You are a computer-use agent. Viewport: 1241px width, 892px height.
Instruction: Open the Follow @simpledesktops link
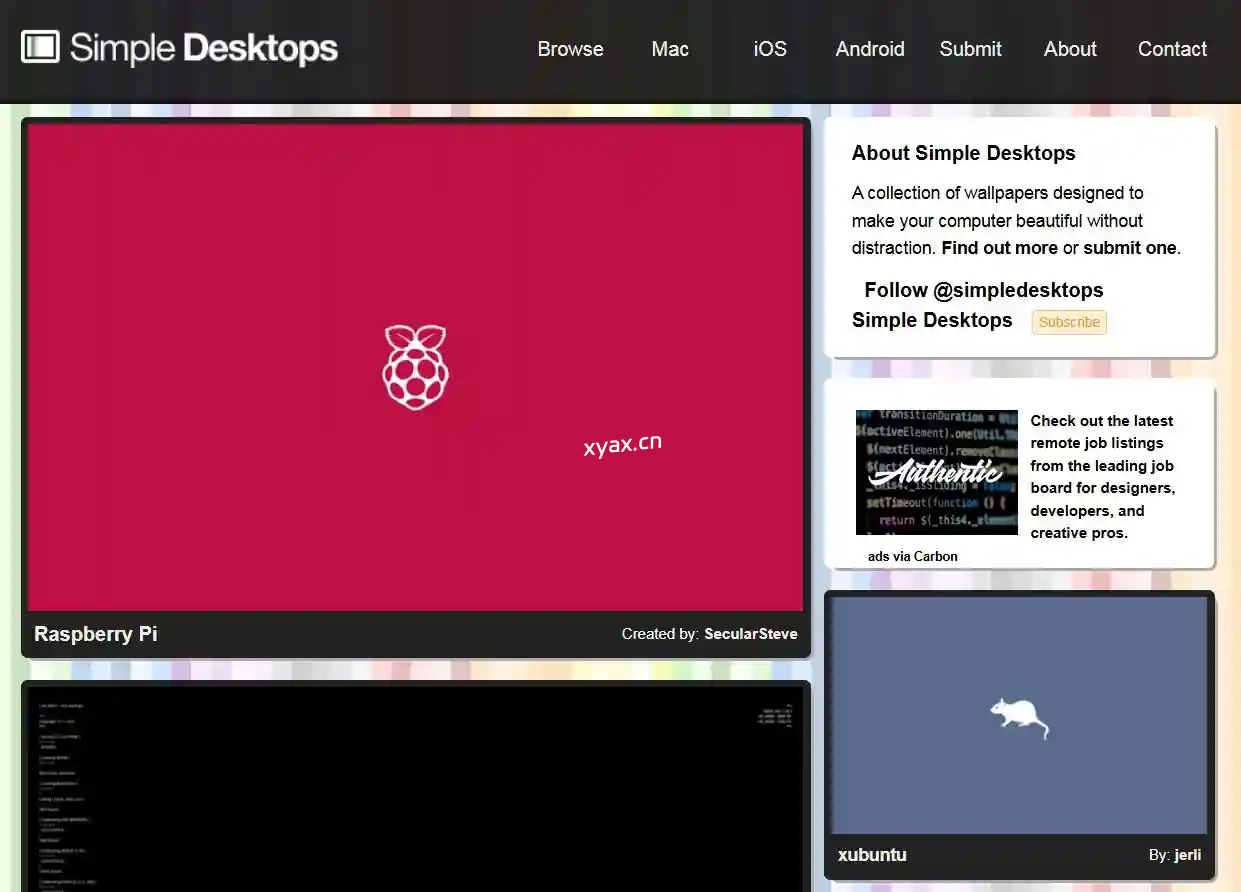(x=983, y=290)
